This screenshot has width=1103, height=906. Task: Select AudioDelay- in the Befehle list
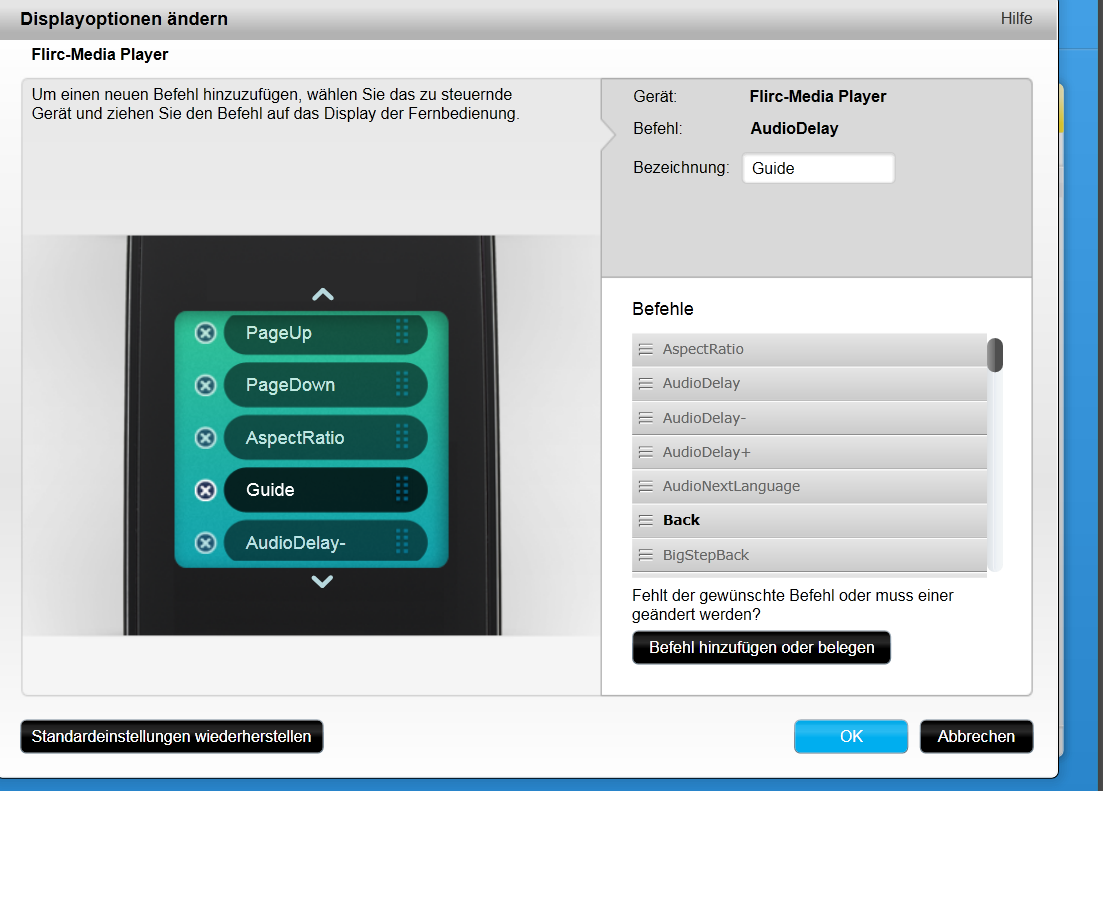pos(809,418)
